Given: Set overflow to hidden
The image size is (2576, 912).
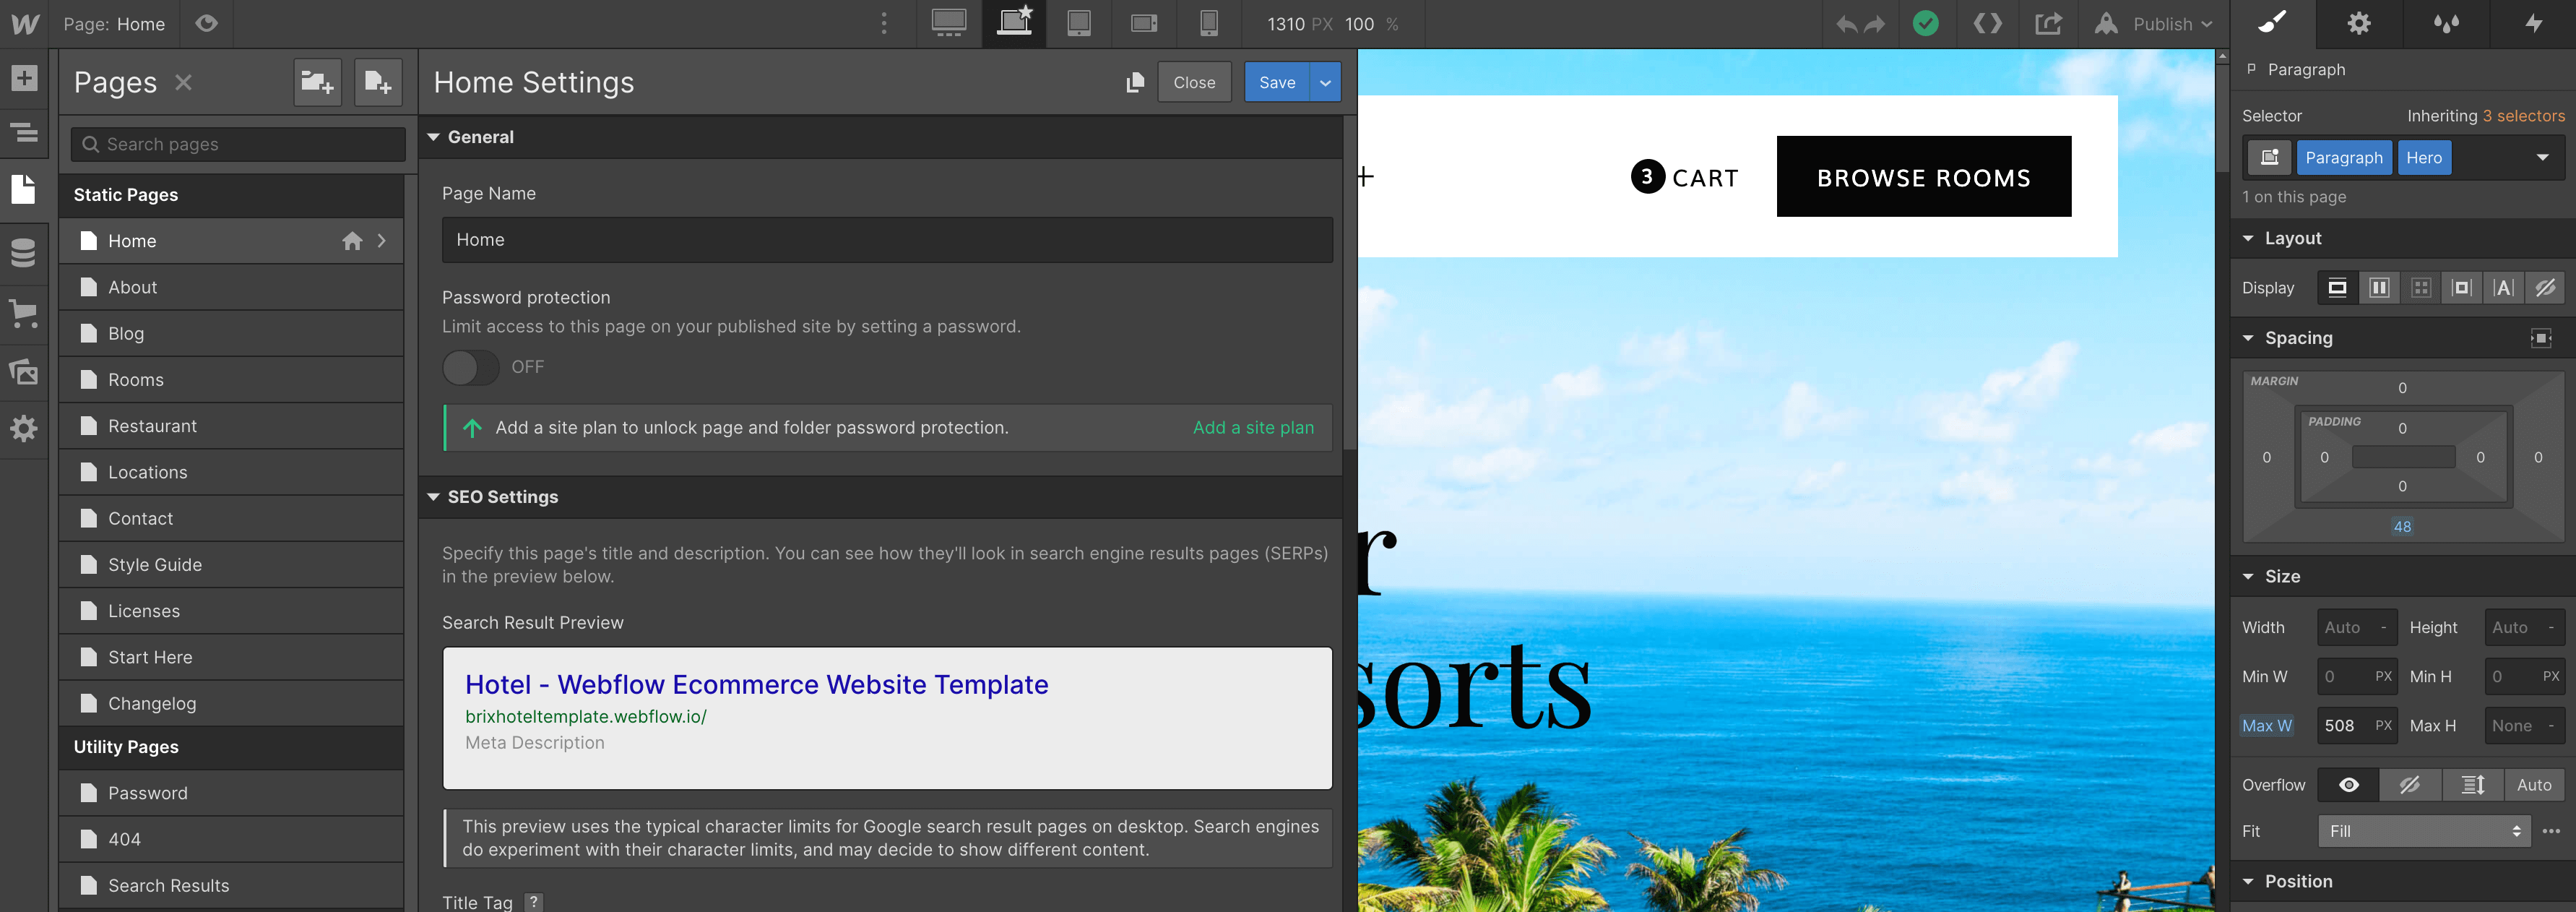Looking at the screenshot, I should [2410, 785].
